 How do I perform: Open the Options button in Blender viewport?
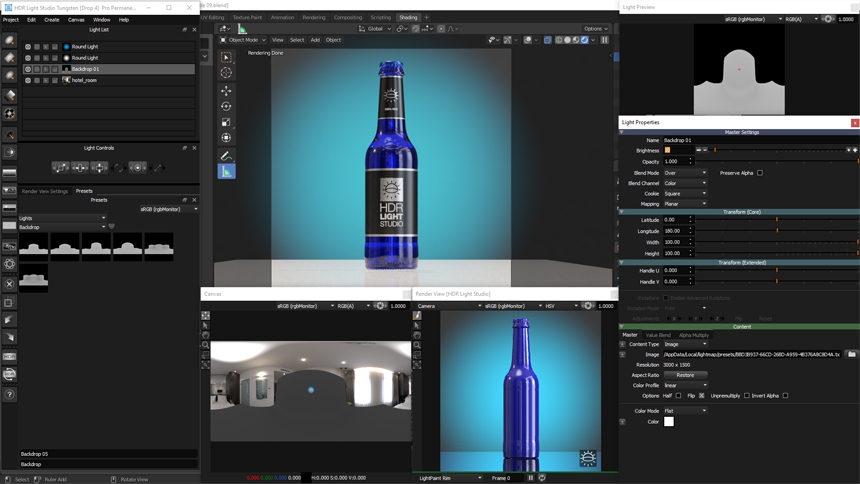click(x=596, y=29)
